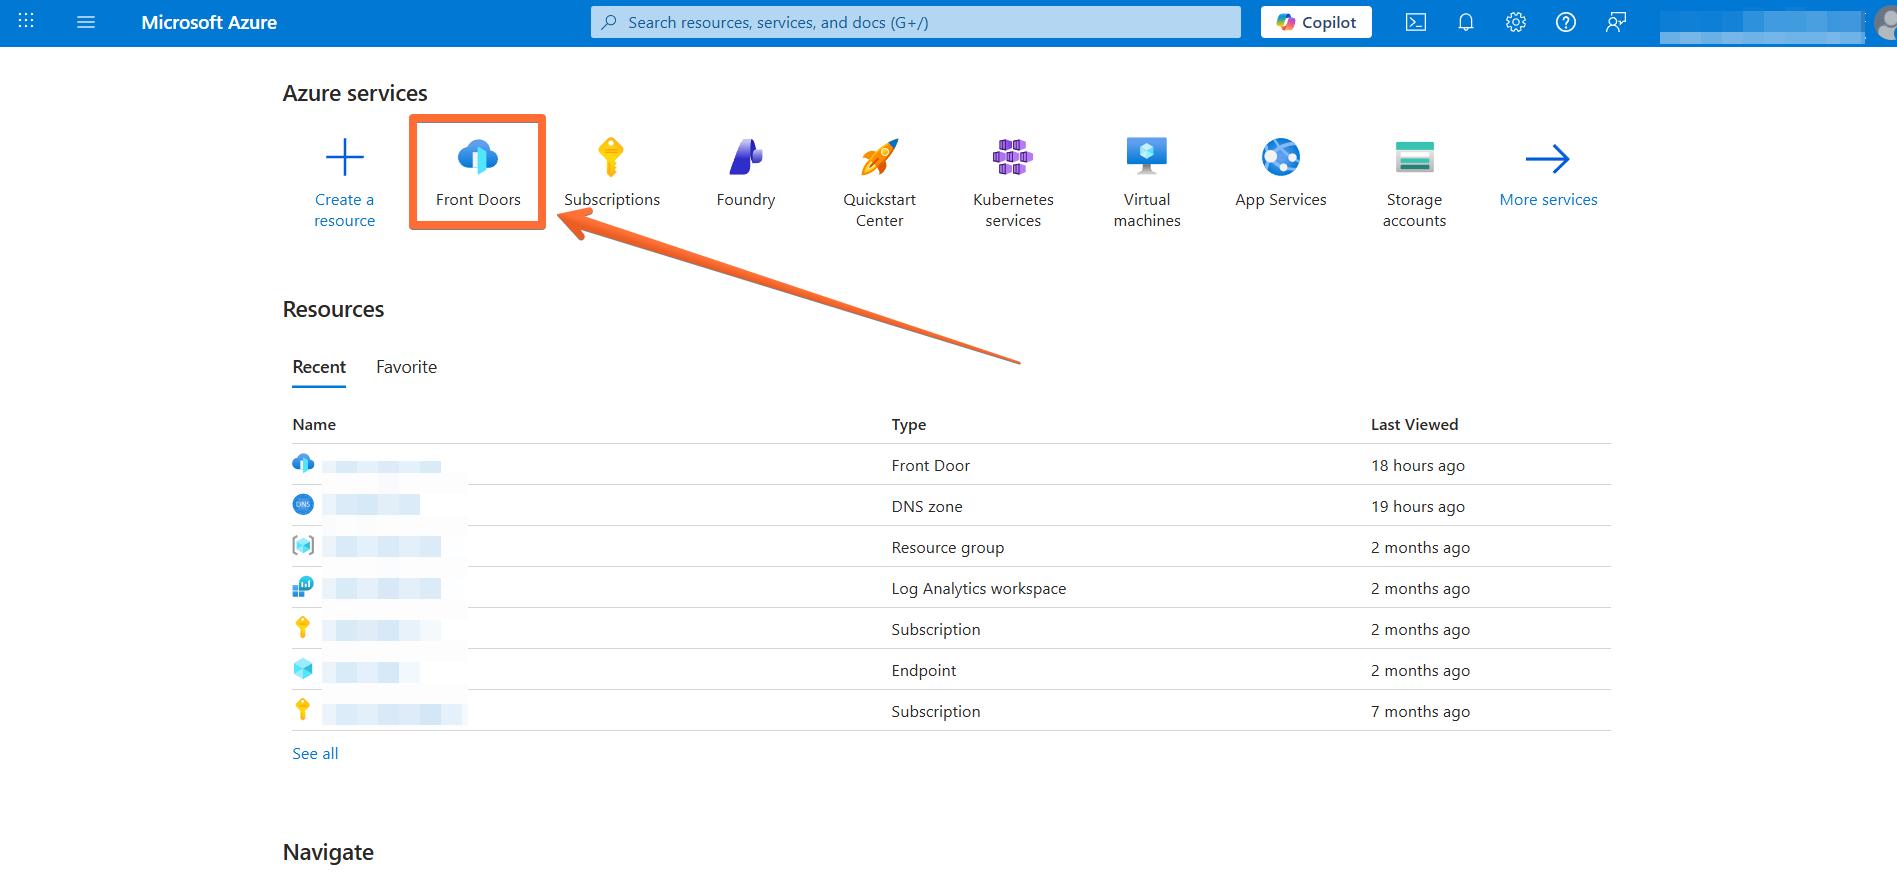This screenshot has height=872, width=1897.
Task: Click the search resources, services, and docs box
Action: click(916, 22)
